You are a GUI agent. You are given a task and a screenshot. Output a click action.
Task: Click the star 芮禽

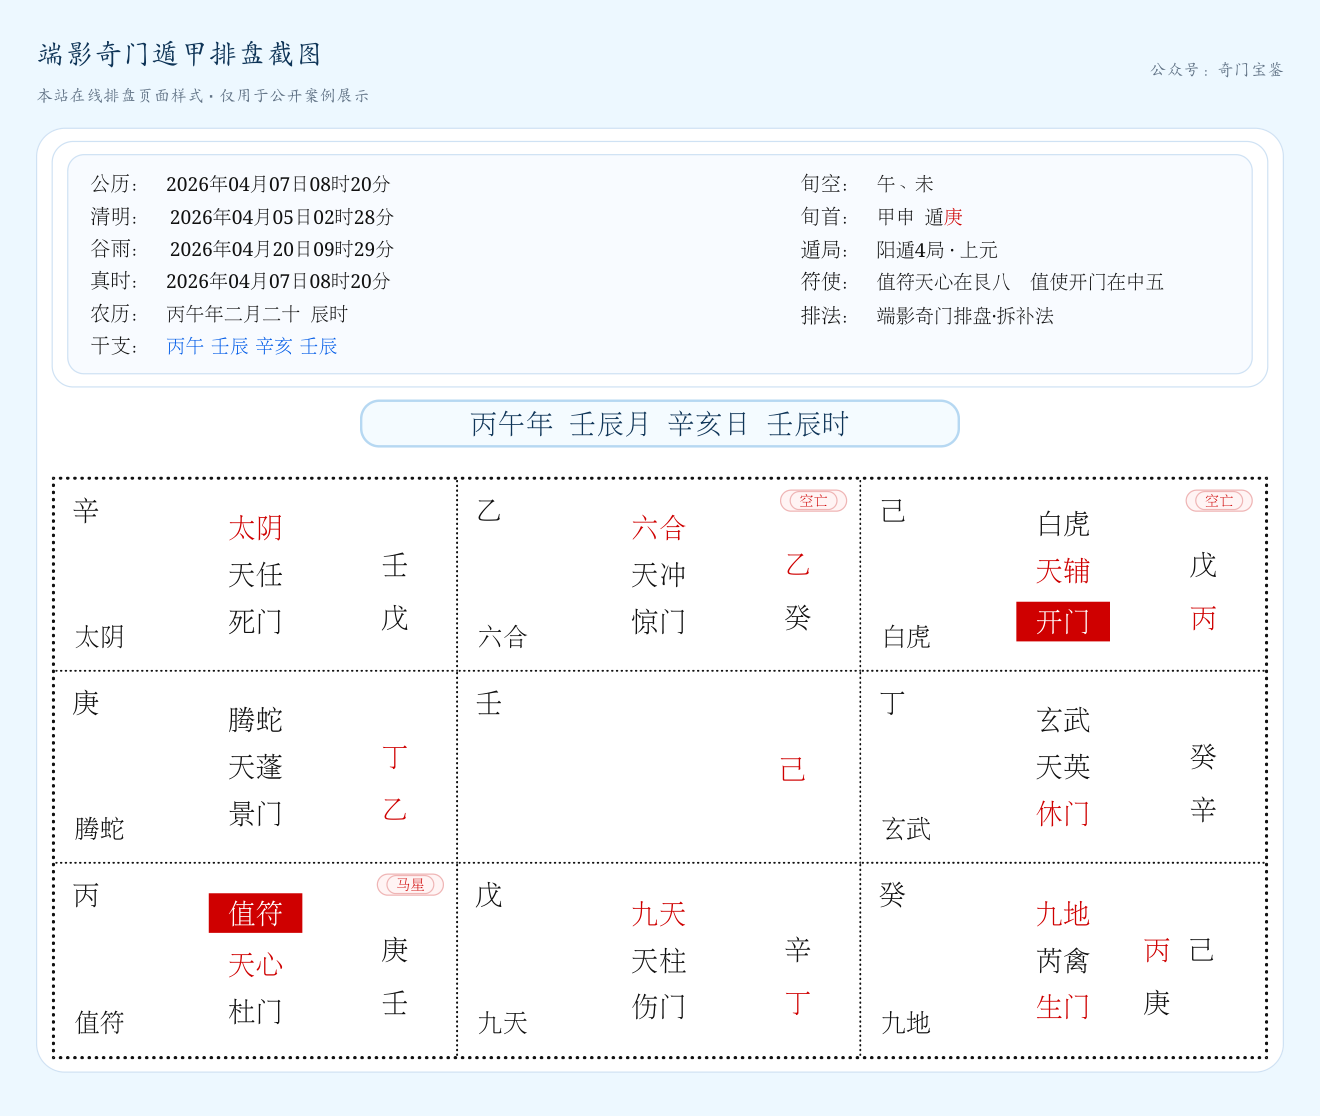pos(1063,961)
